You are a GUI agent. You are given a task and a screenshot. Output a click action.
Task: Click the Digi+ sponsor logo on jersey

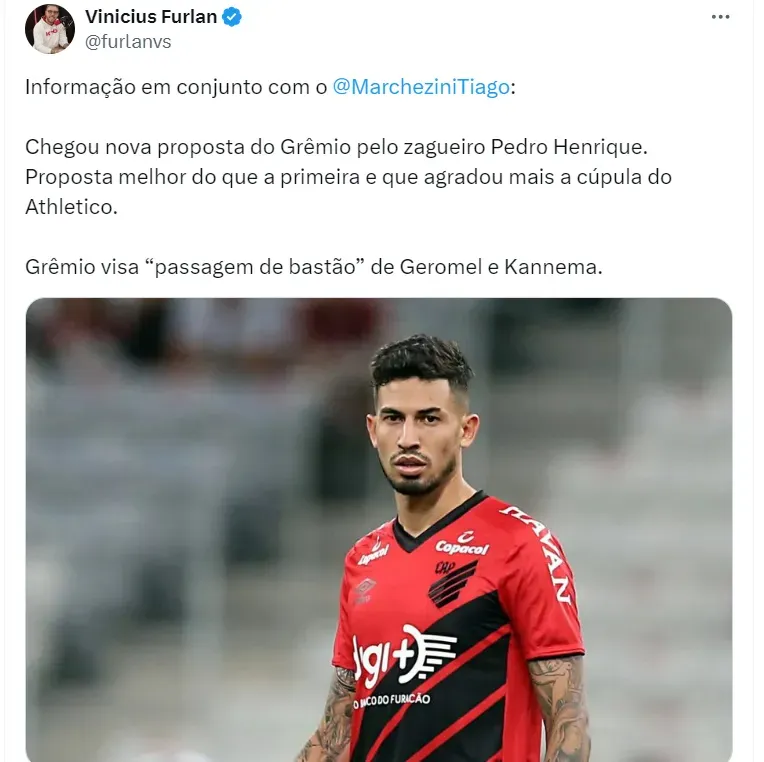tap(404, 655)
